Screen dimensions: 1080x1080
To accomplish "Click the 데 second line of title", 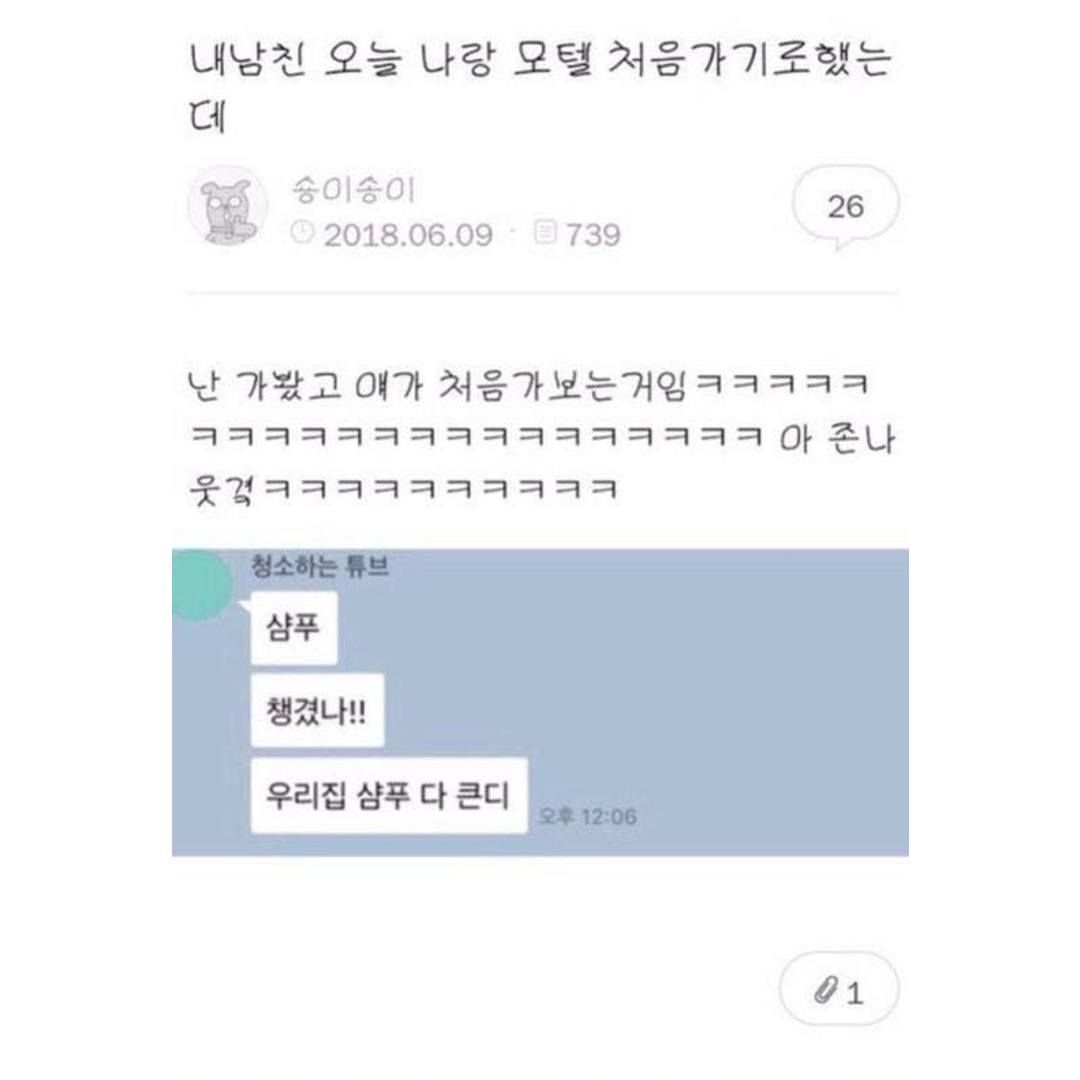I will [x=207, y=116].
